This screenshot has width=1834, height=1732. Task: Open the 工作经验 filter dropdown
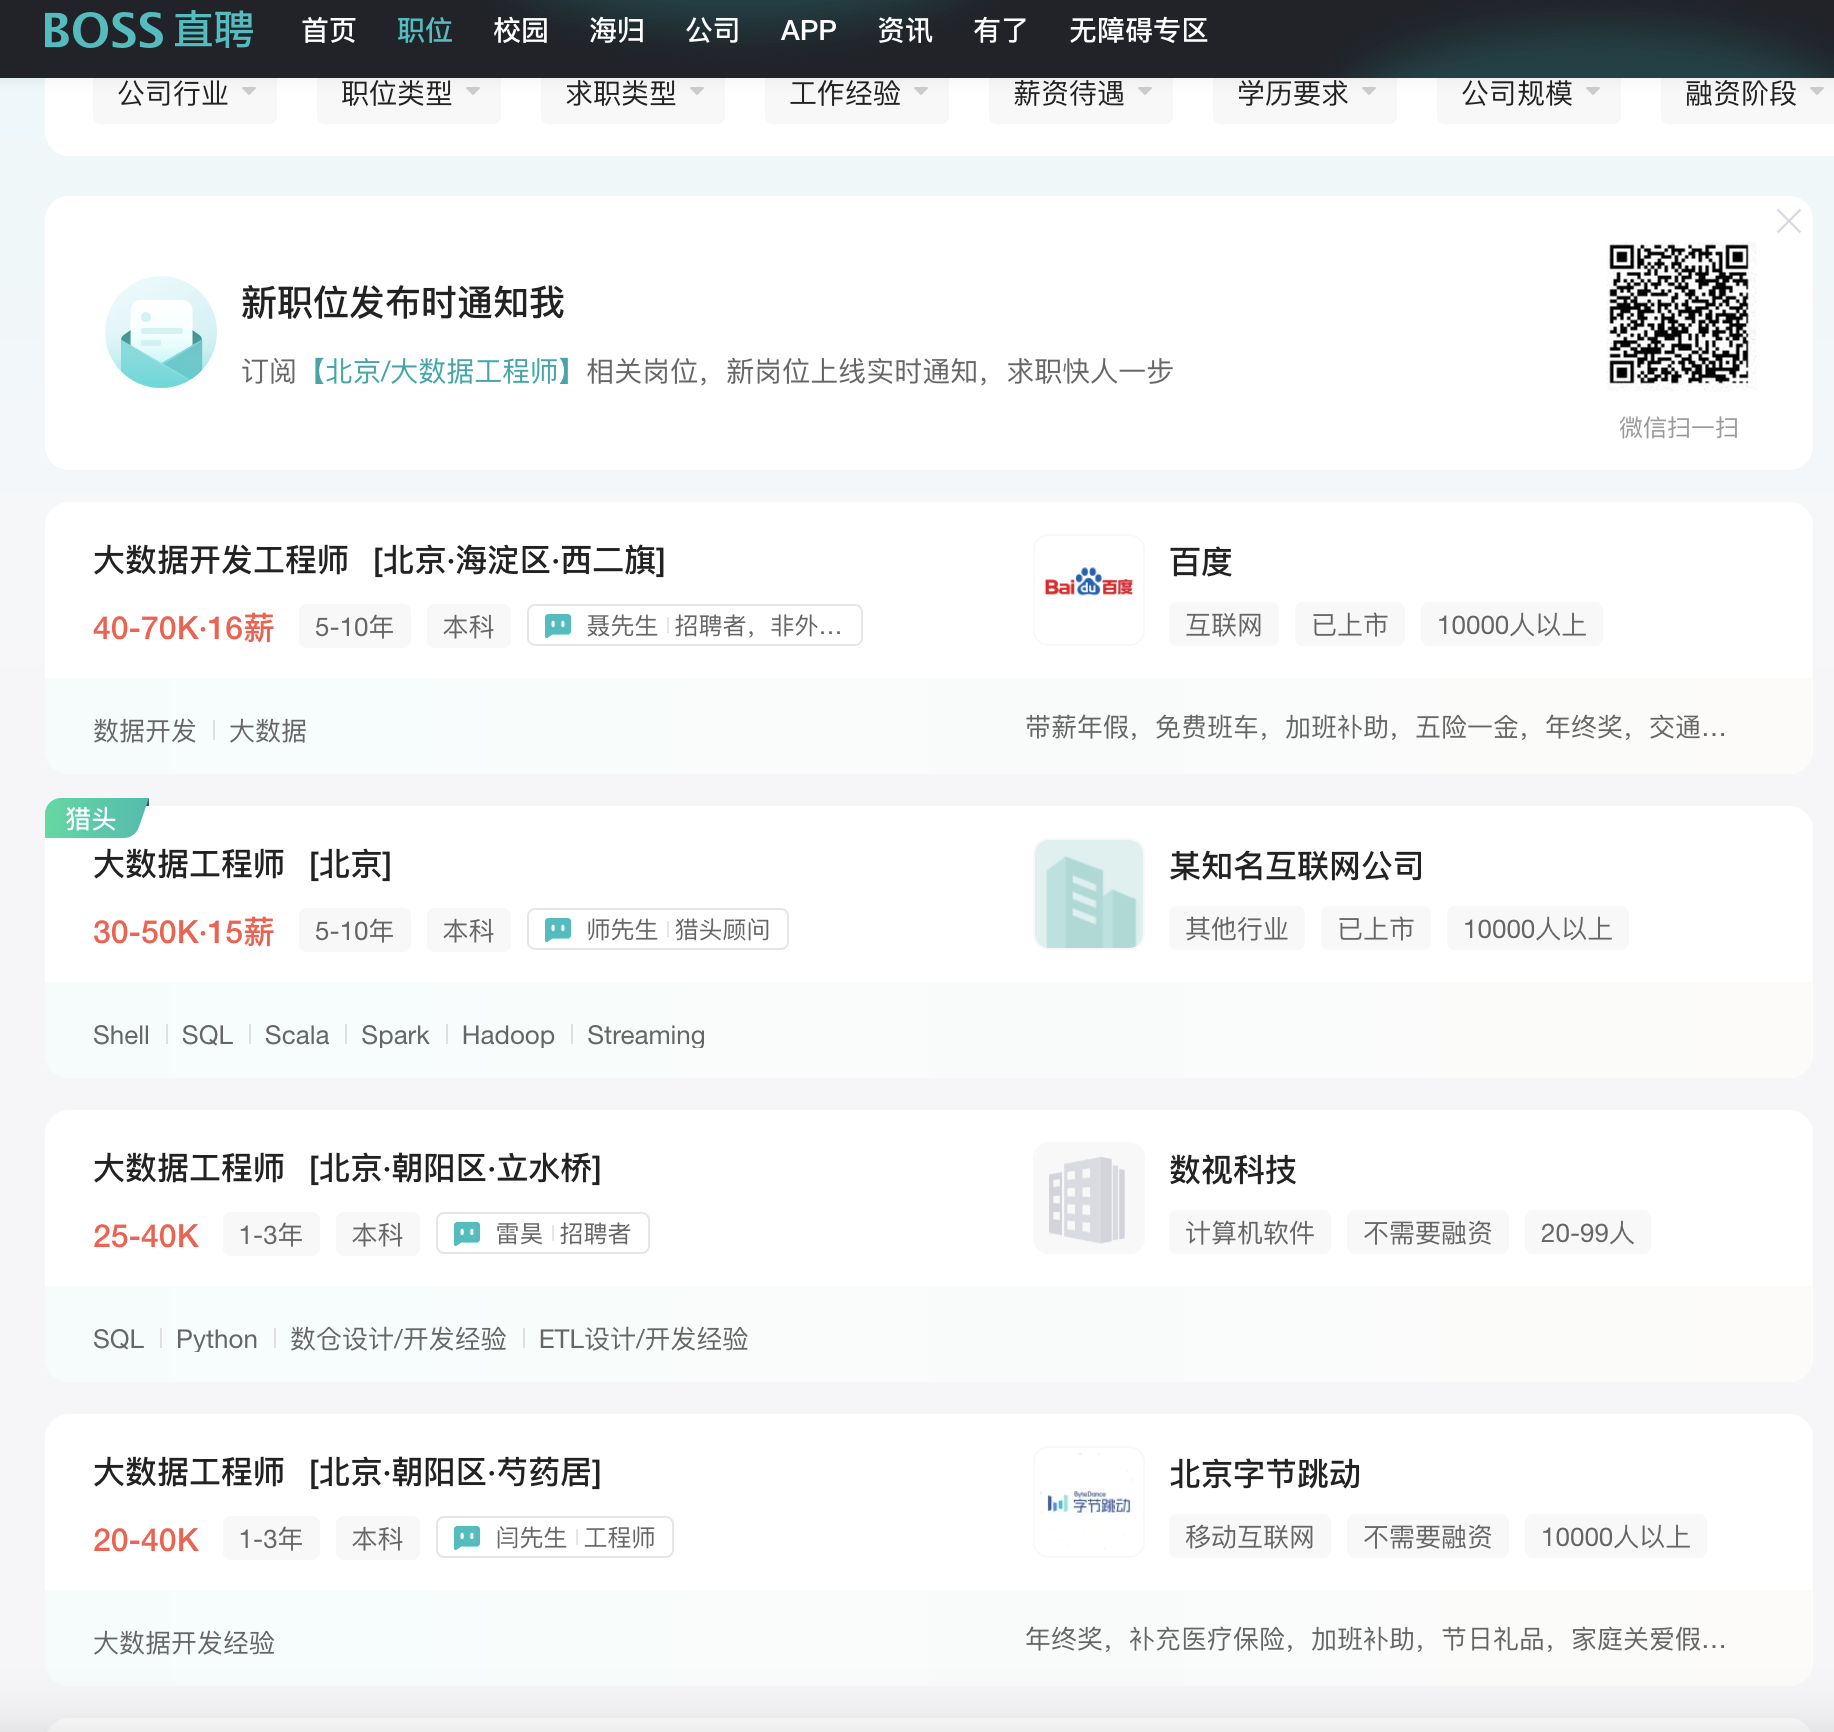(857, 94)
